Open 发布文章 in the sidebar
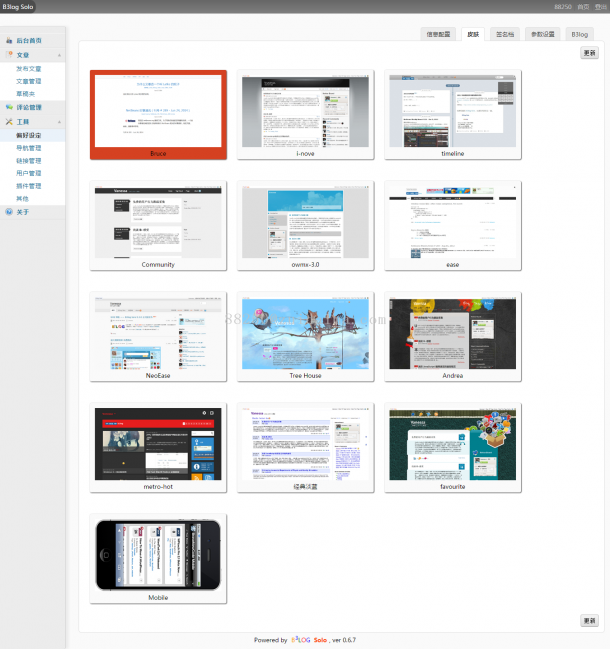 point(29,68)
